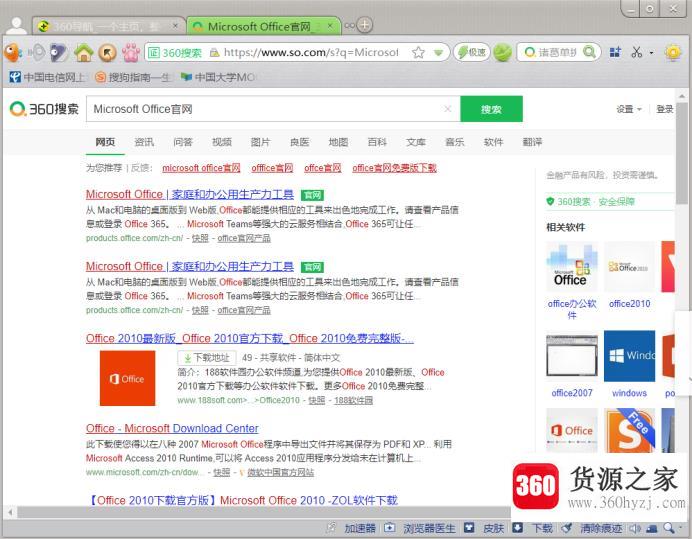The height and width of the screenshot is (539, 692).
Task: Click the address bar URL field
Action: tap(311, 53)
